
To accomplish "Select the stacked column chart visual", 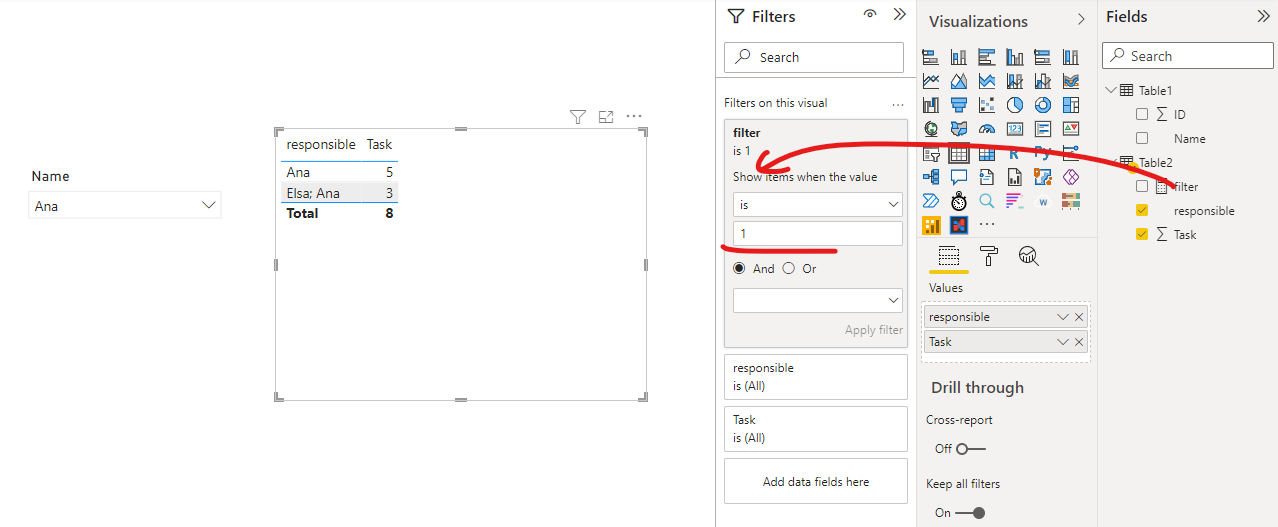I will [x=959, y=57].
